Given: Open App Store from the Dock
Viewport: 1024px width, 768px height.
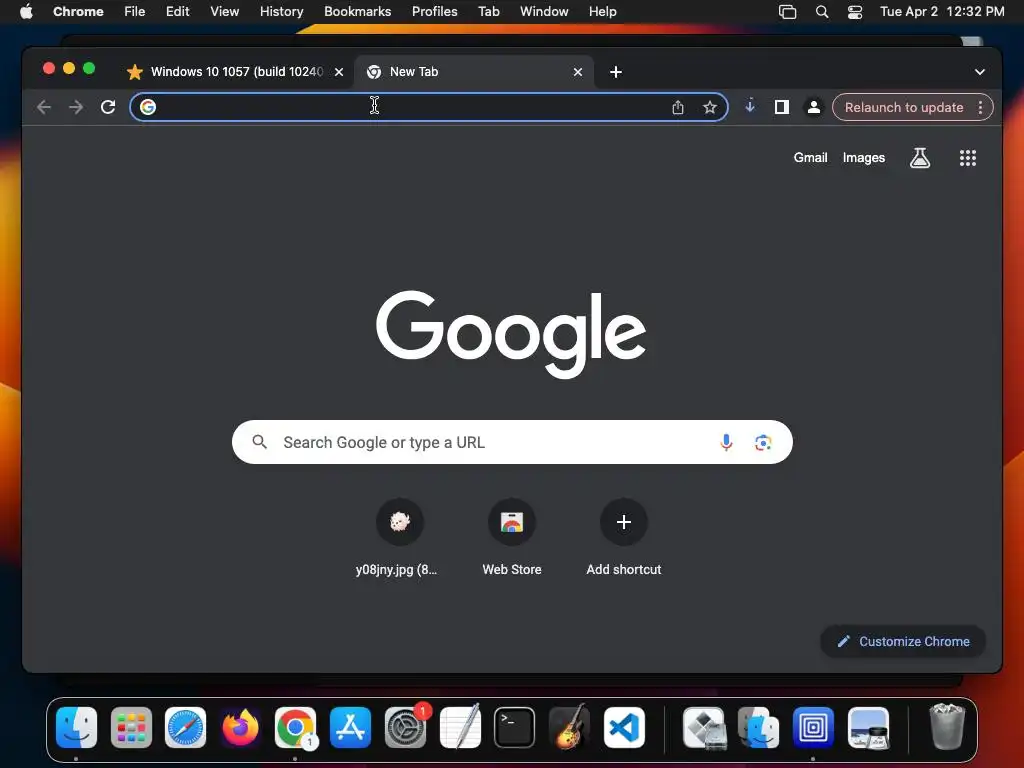Looking at the screenshot, I should click(x=350, y=728).
